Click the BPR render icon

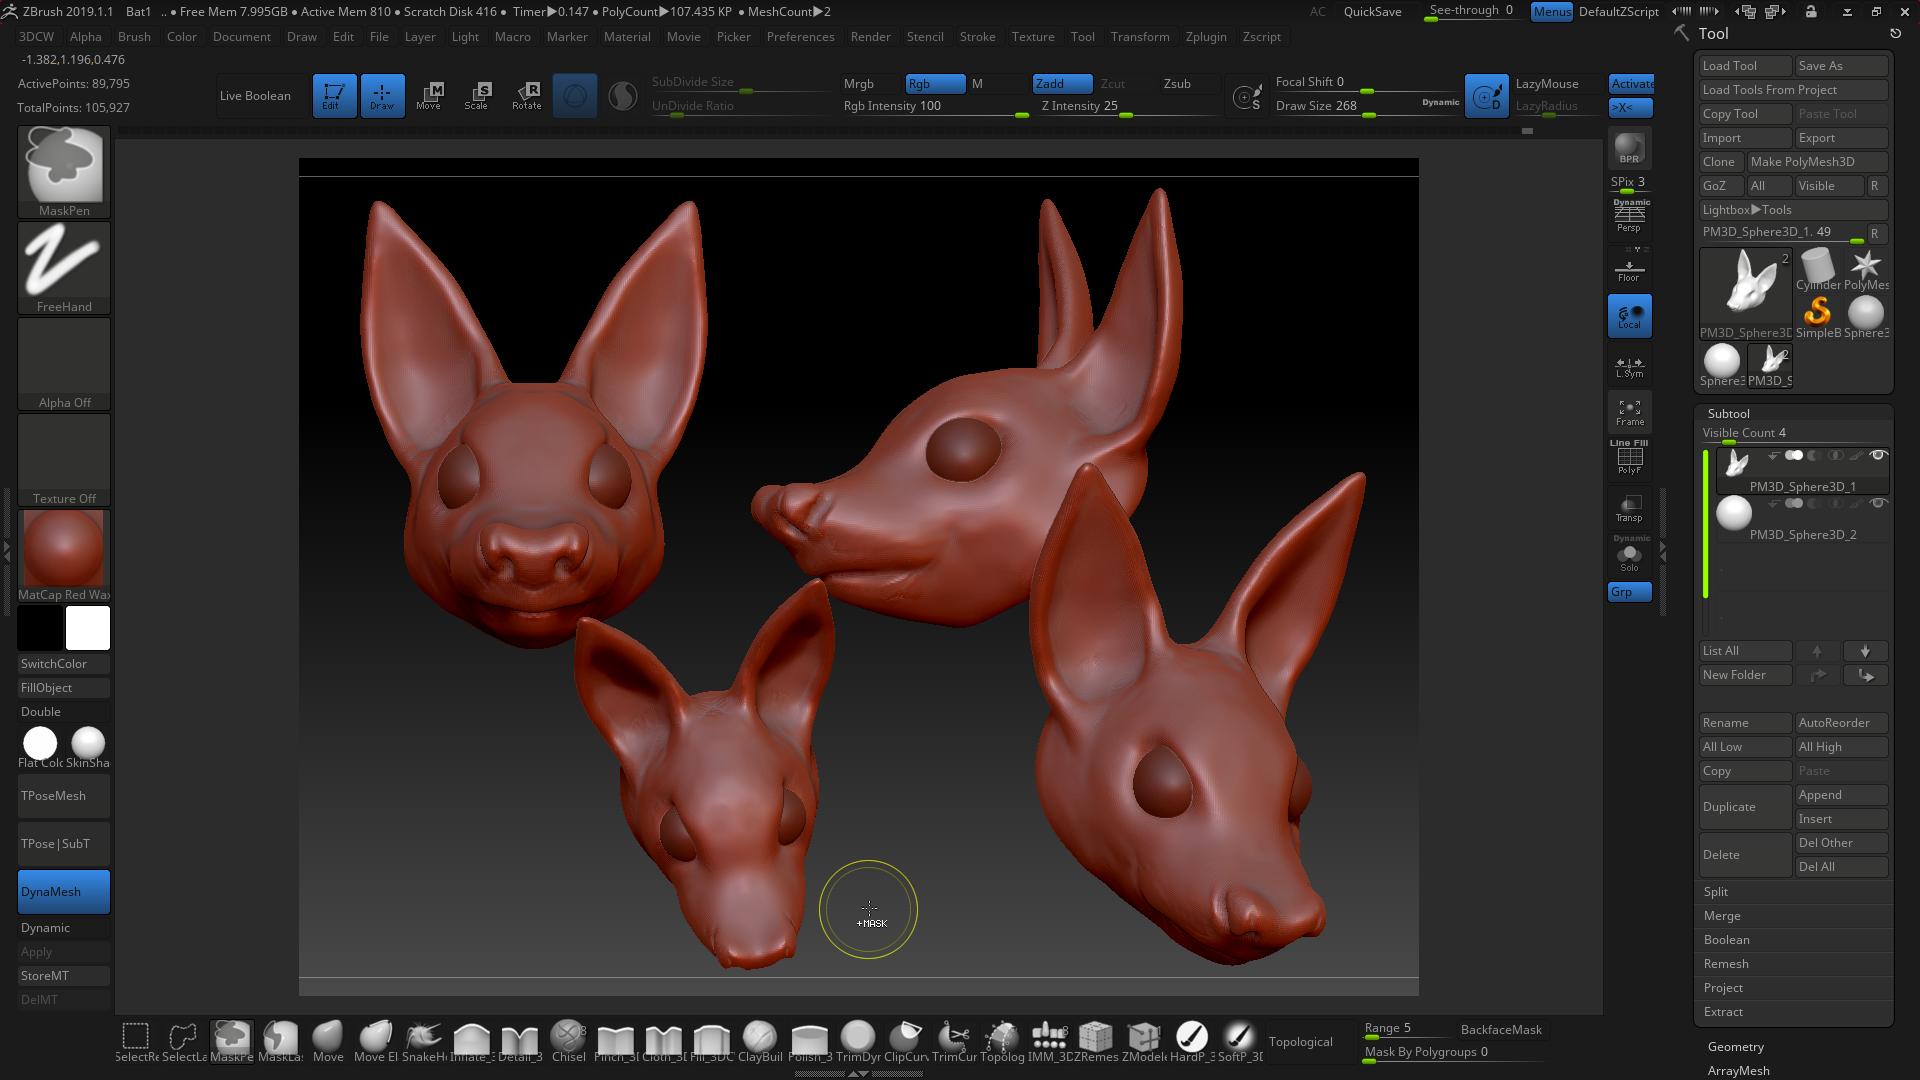point(1629,148)
